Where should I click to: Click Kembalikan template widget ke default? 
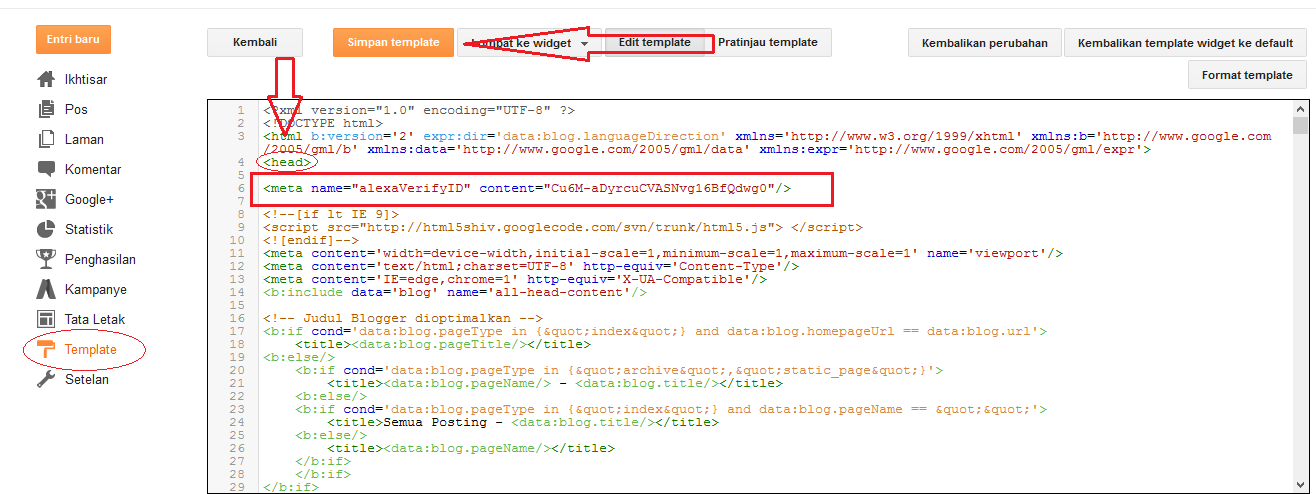point(1185,43)
